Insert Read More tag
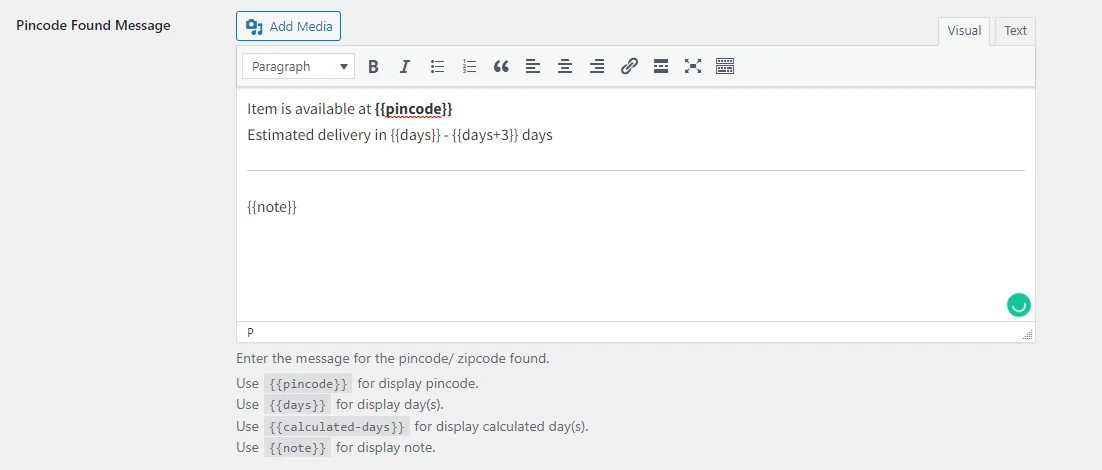Screen dimensions: 1102x470 661,67
